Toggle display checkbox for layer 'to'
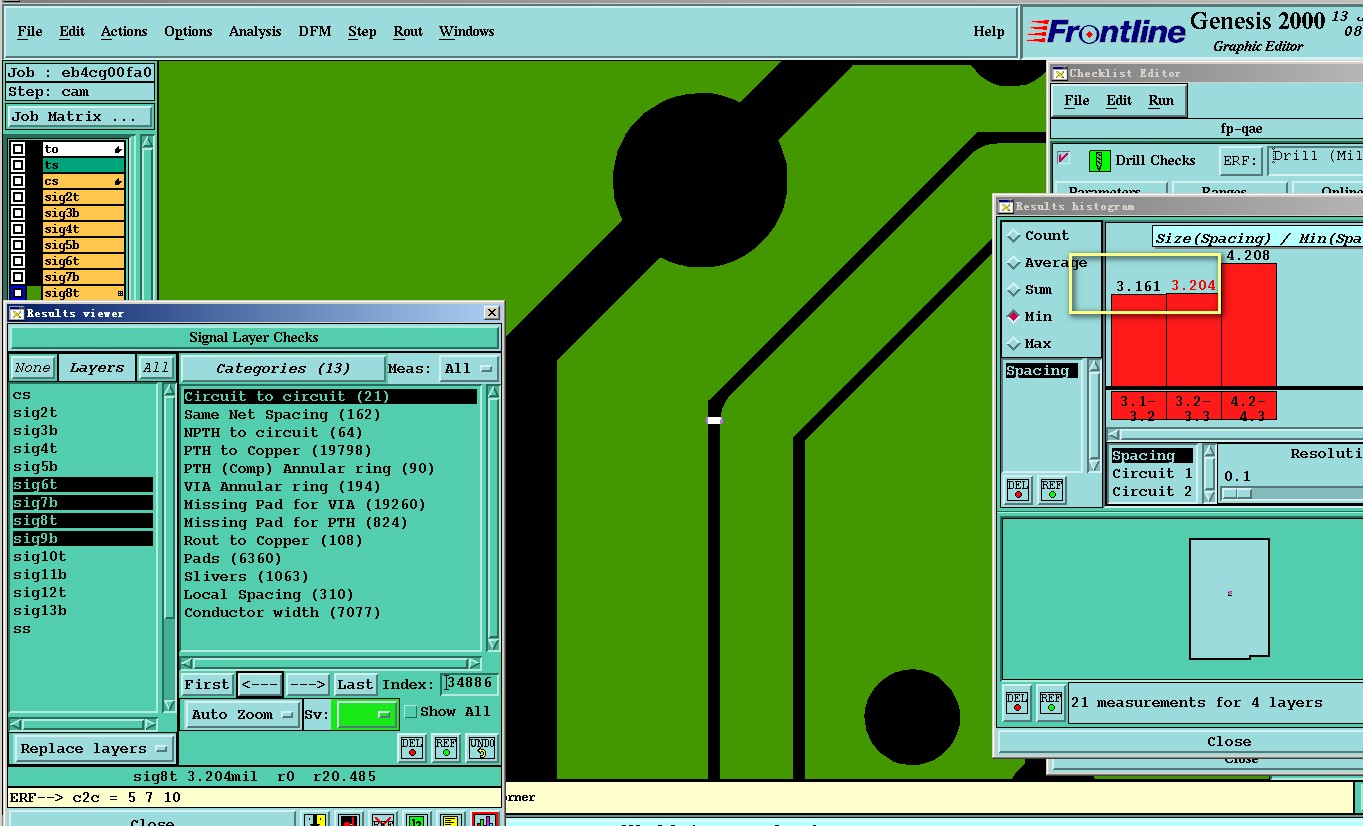This screenshot has width=1363, height=826. [18, 149]
